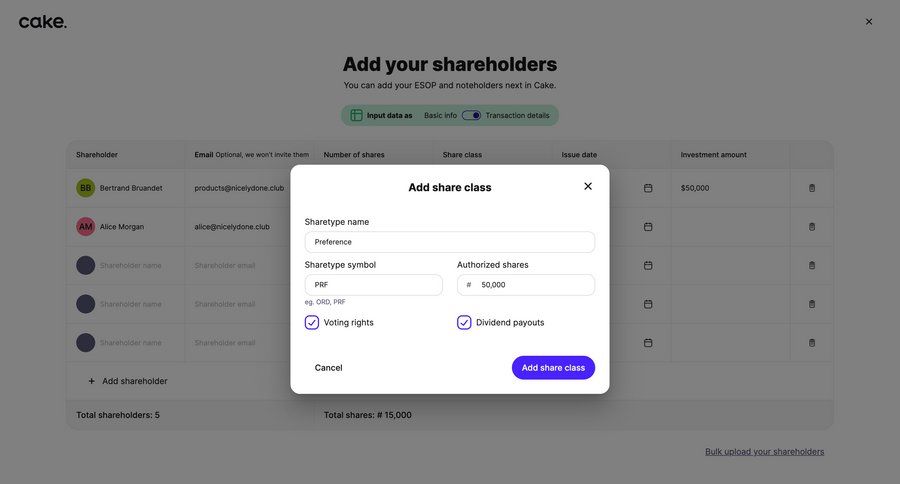This screenshot has height=484, width=900.
Task: Uncheck the Voting rights checkbox
Action: 312,323
